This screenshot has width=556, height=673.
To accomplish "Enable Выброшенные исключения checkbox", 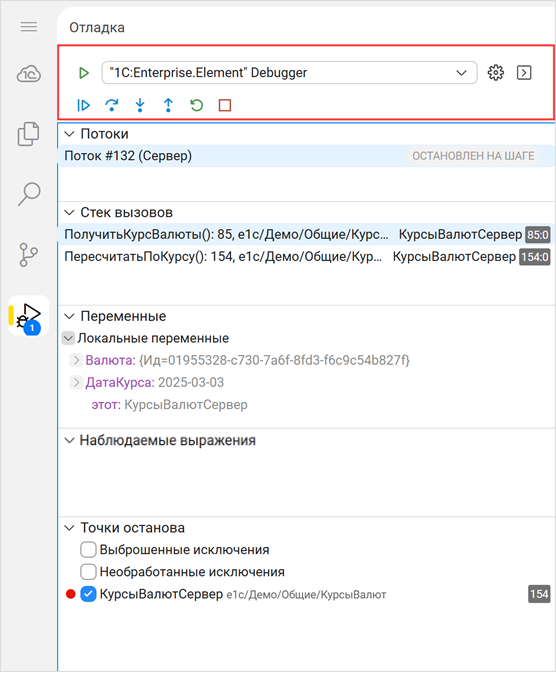I will point(88,549).
